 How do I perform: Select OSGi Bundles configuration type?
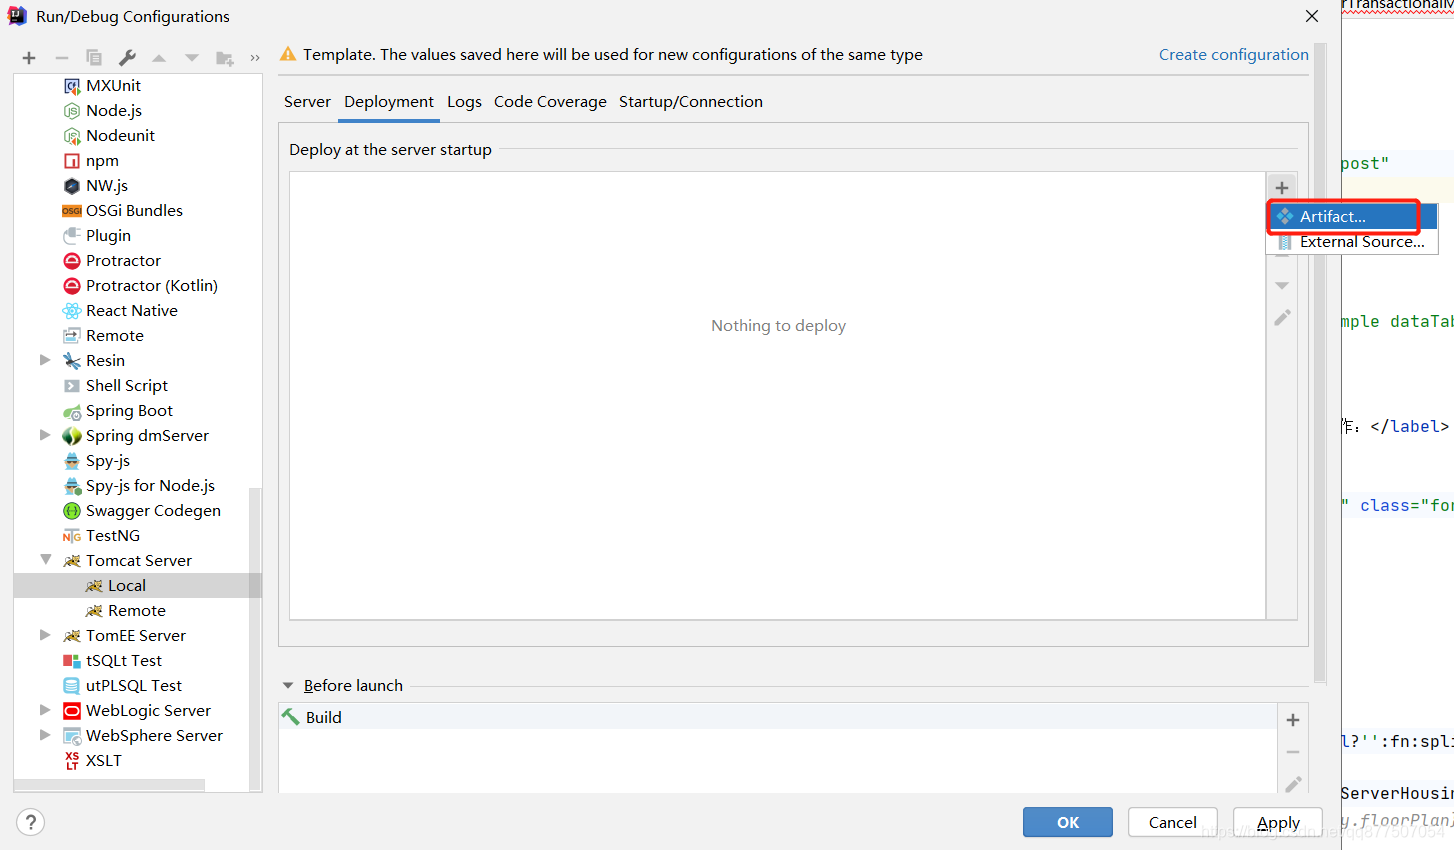(134, 211)
